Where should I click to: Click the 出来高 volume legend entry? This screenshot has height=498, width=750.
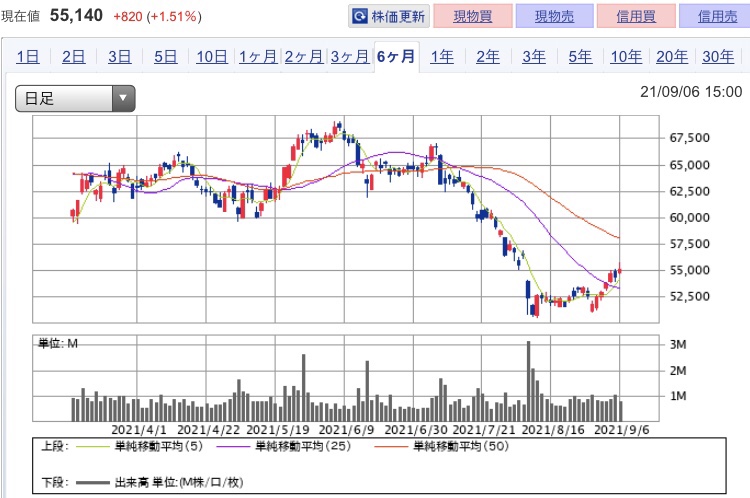click(179, 482)
